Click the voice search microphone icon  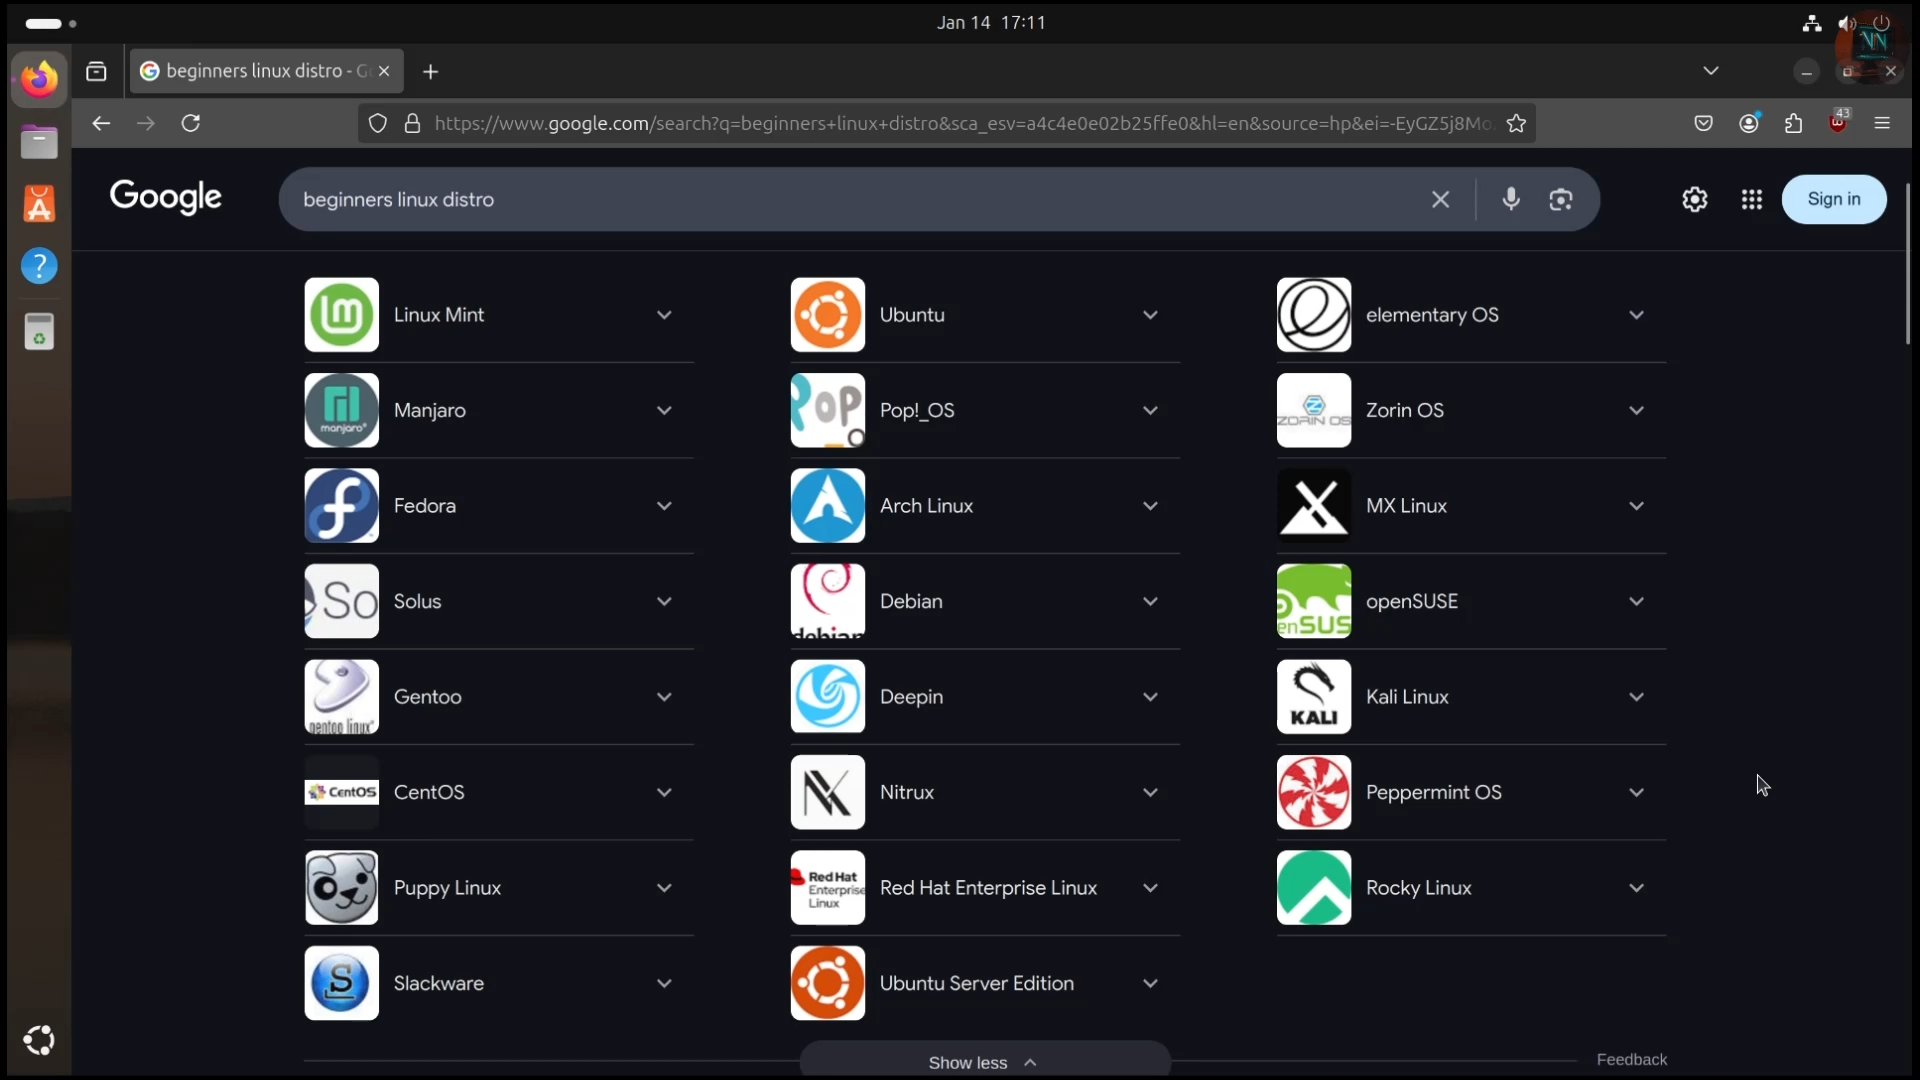coord(1511,199)
